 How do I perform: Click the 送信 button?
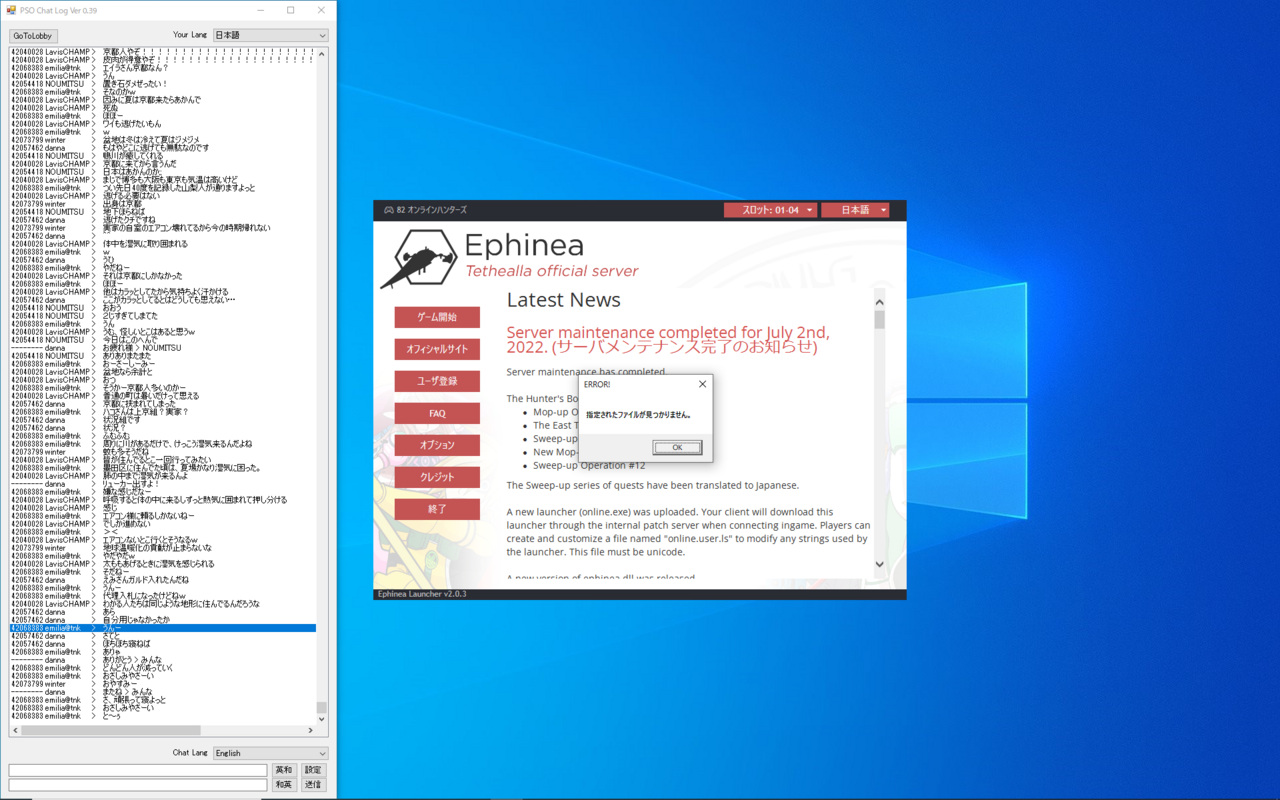click(x=313, y=785)
